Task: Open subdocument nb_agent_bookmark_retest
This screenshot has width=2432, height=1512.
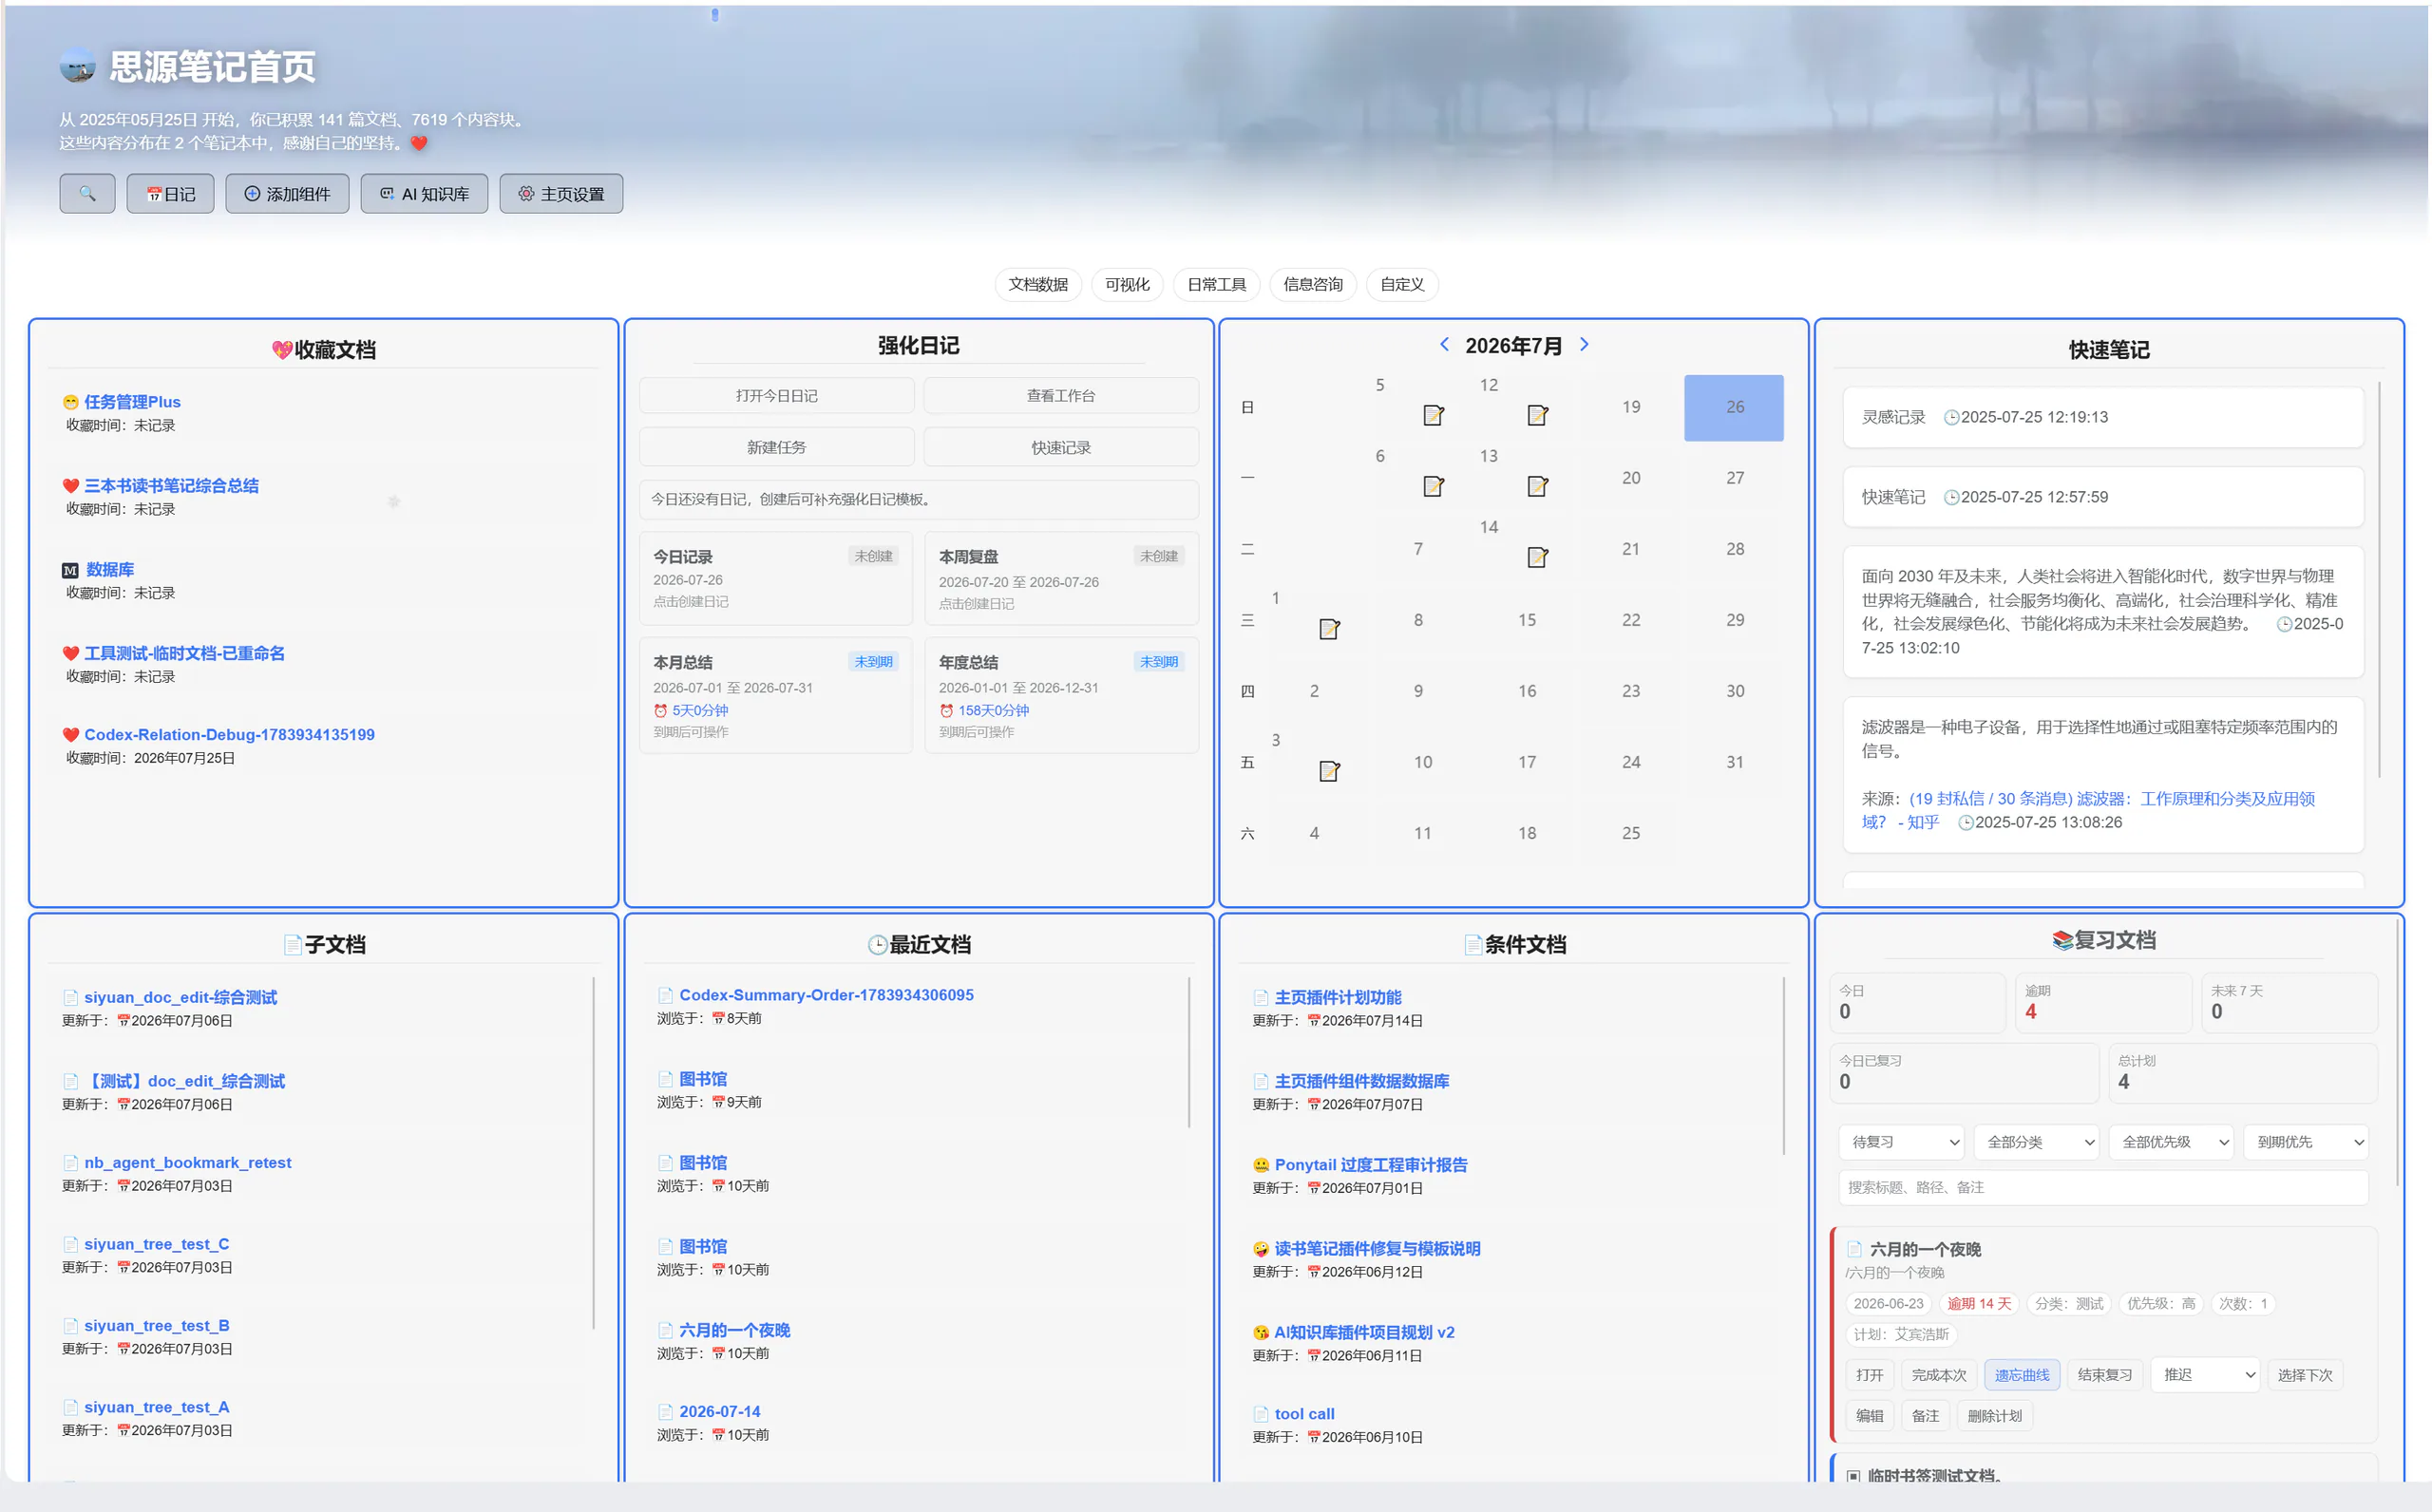Action: tap(188, 1163)
